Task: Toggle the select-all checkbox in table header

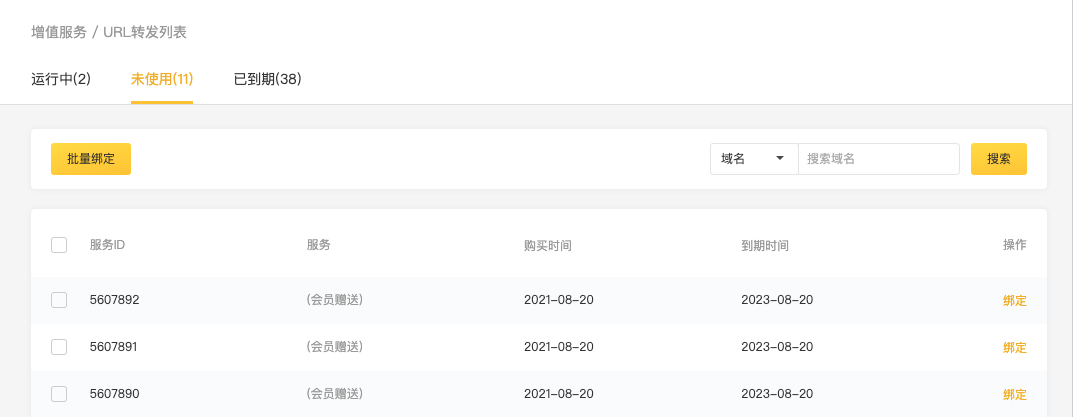Action: (x=59, y=245)
